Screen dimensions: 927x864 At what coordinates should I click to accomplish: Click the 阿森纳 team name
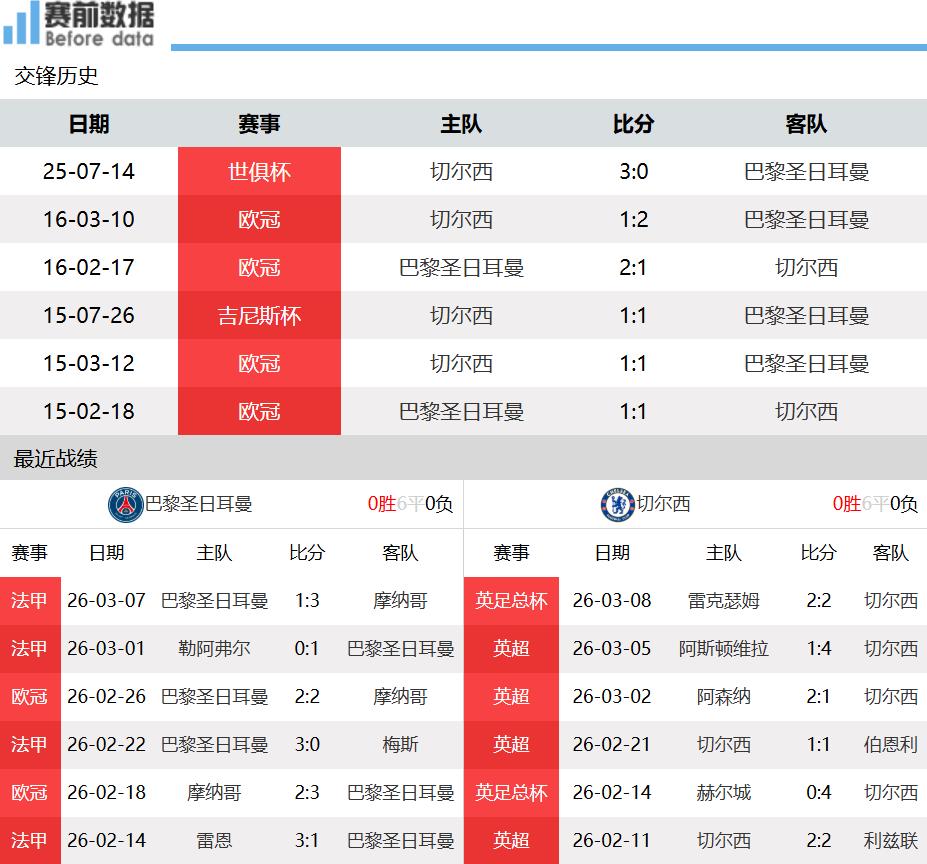point(723,697)
